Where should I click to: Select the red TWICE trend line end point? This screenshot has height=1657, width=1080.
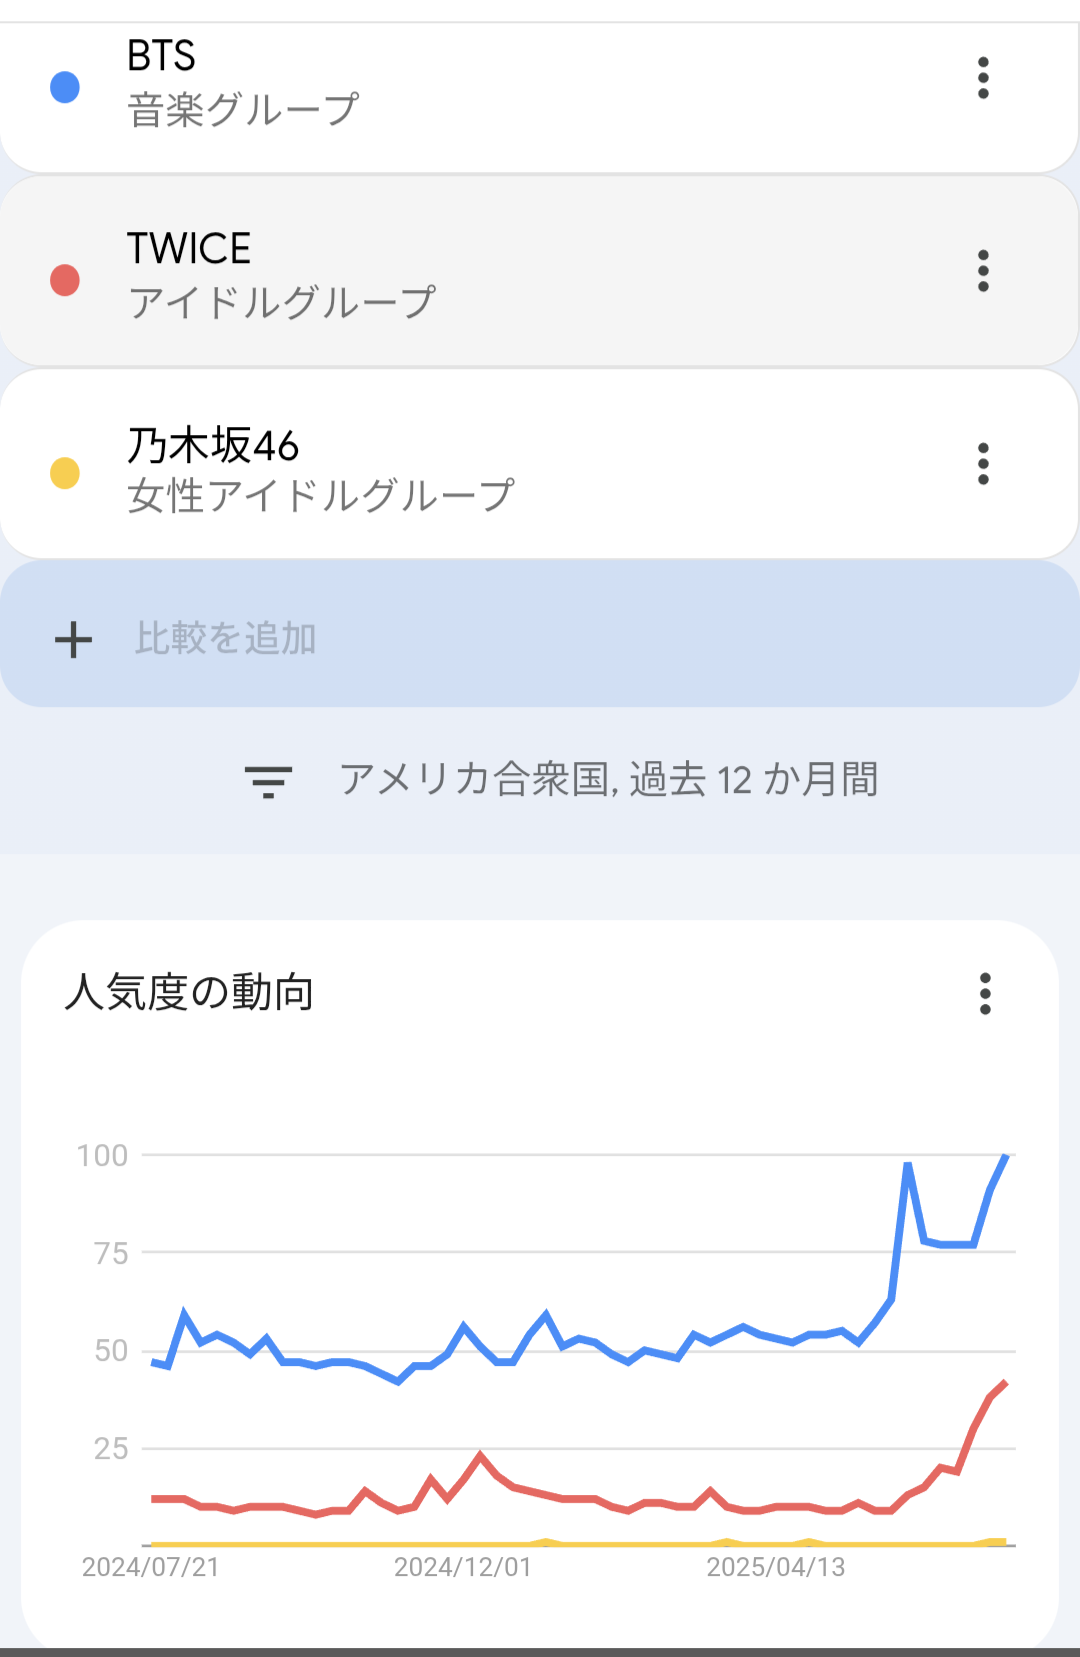[1004, 1383]
